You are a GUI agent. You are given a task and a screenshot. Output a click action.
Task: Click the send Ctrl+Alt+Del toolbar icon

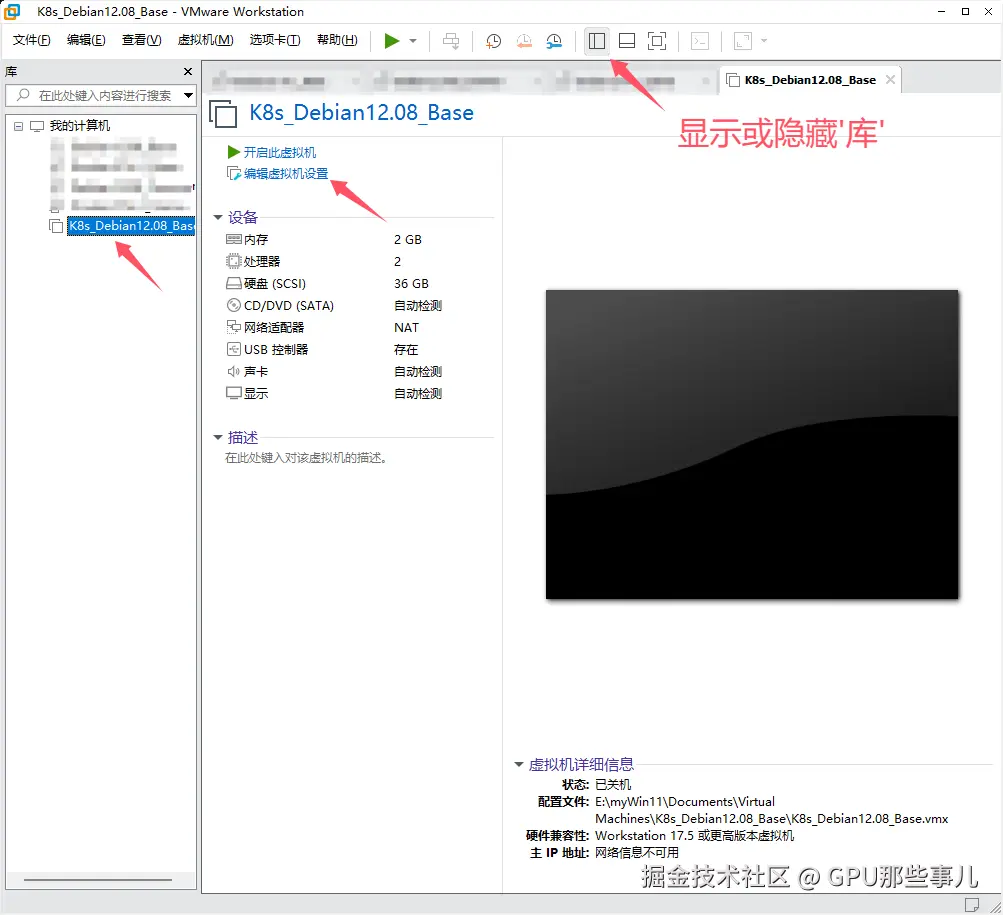tap(451, 41)
